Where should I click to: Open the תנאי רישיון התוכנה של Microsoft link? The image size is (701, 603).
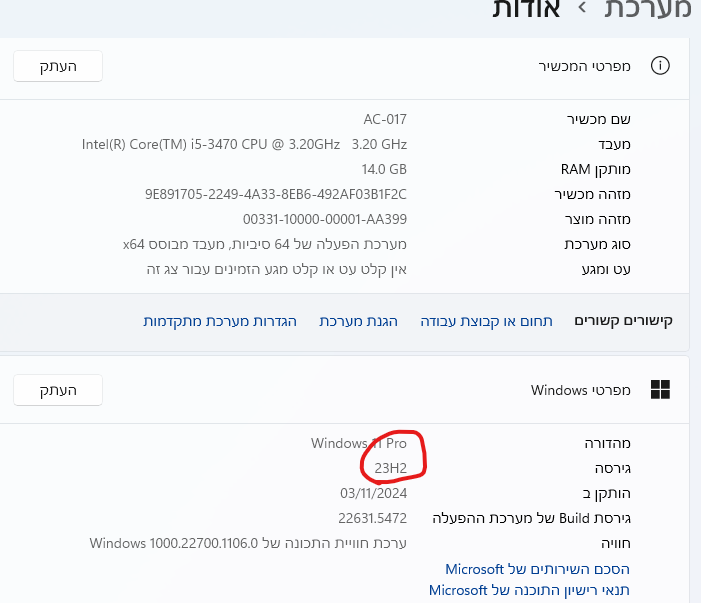529,590
